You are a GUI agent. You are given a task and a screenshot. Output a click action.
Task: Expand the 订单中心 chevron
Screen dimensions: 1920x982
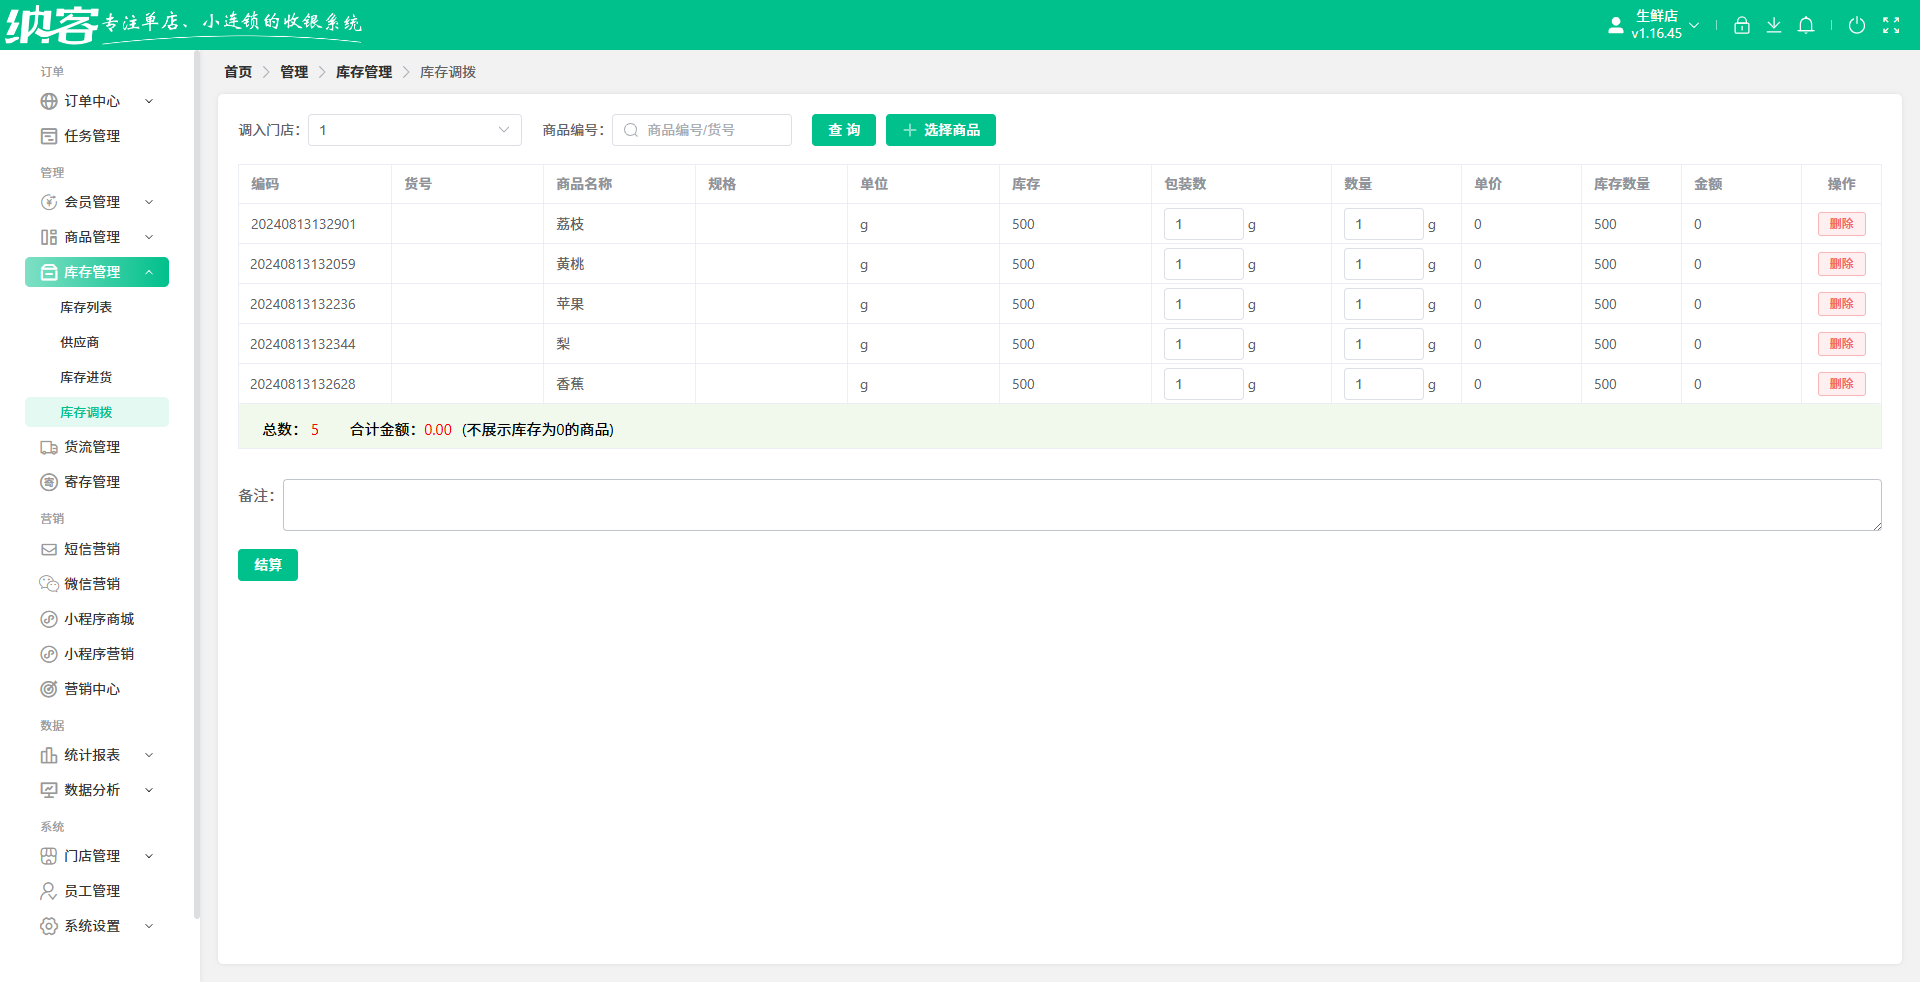pos(149,101)
